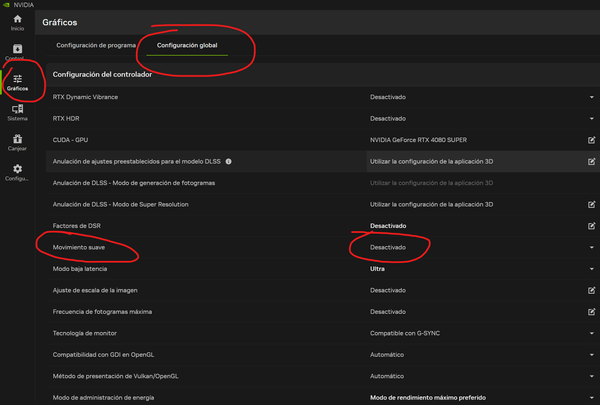The width and height of the screenshot is (600, 405).
Task: Open the Movimiento suave dropdown
Action: 591,247
